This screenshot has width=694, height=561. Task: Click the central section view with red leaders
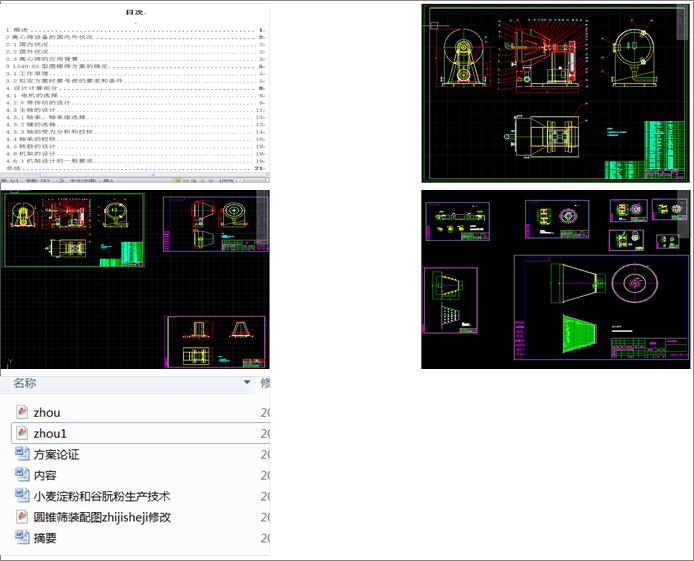pyautogui.click(x=542, y=55)
